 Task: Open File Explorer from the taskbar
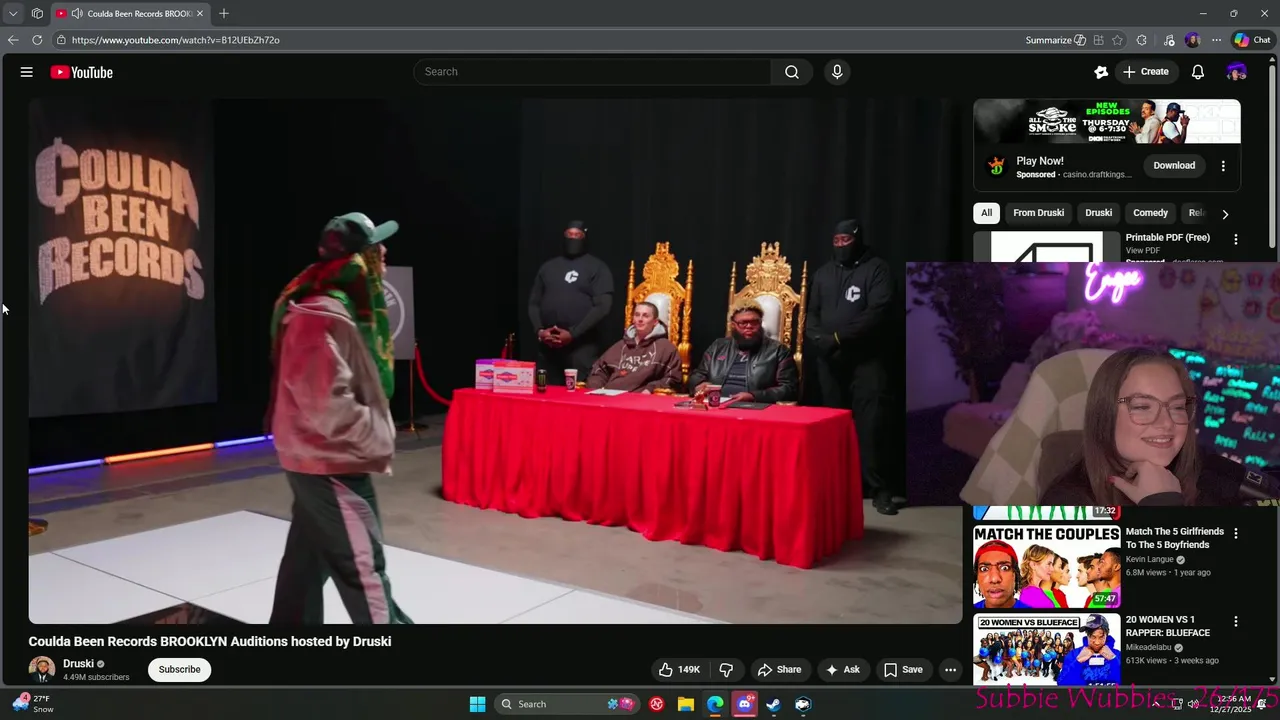click(686, 704)
